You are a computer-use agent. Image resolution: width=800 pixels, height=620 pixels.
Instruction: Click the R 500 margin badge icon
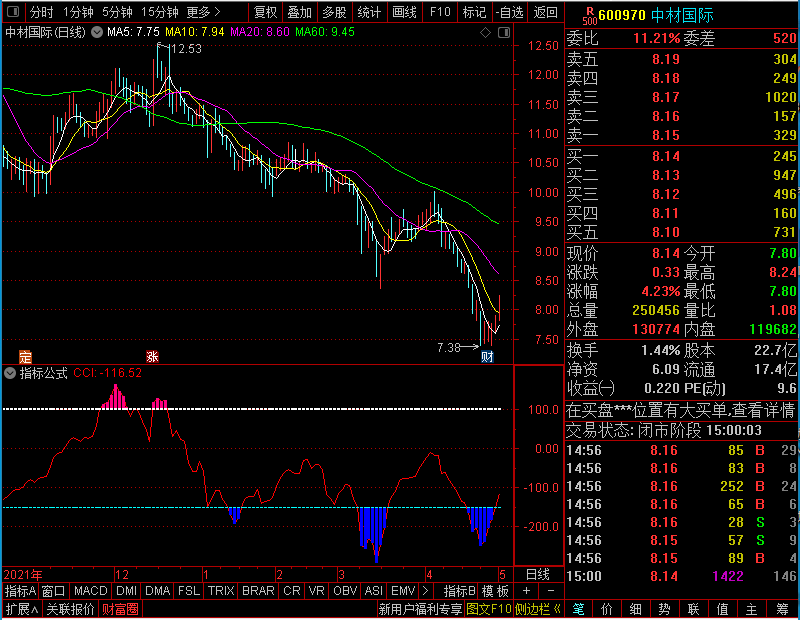[x=590, y=16]
